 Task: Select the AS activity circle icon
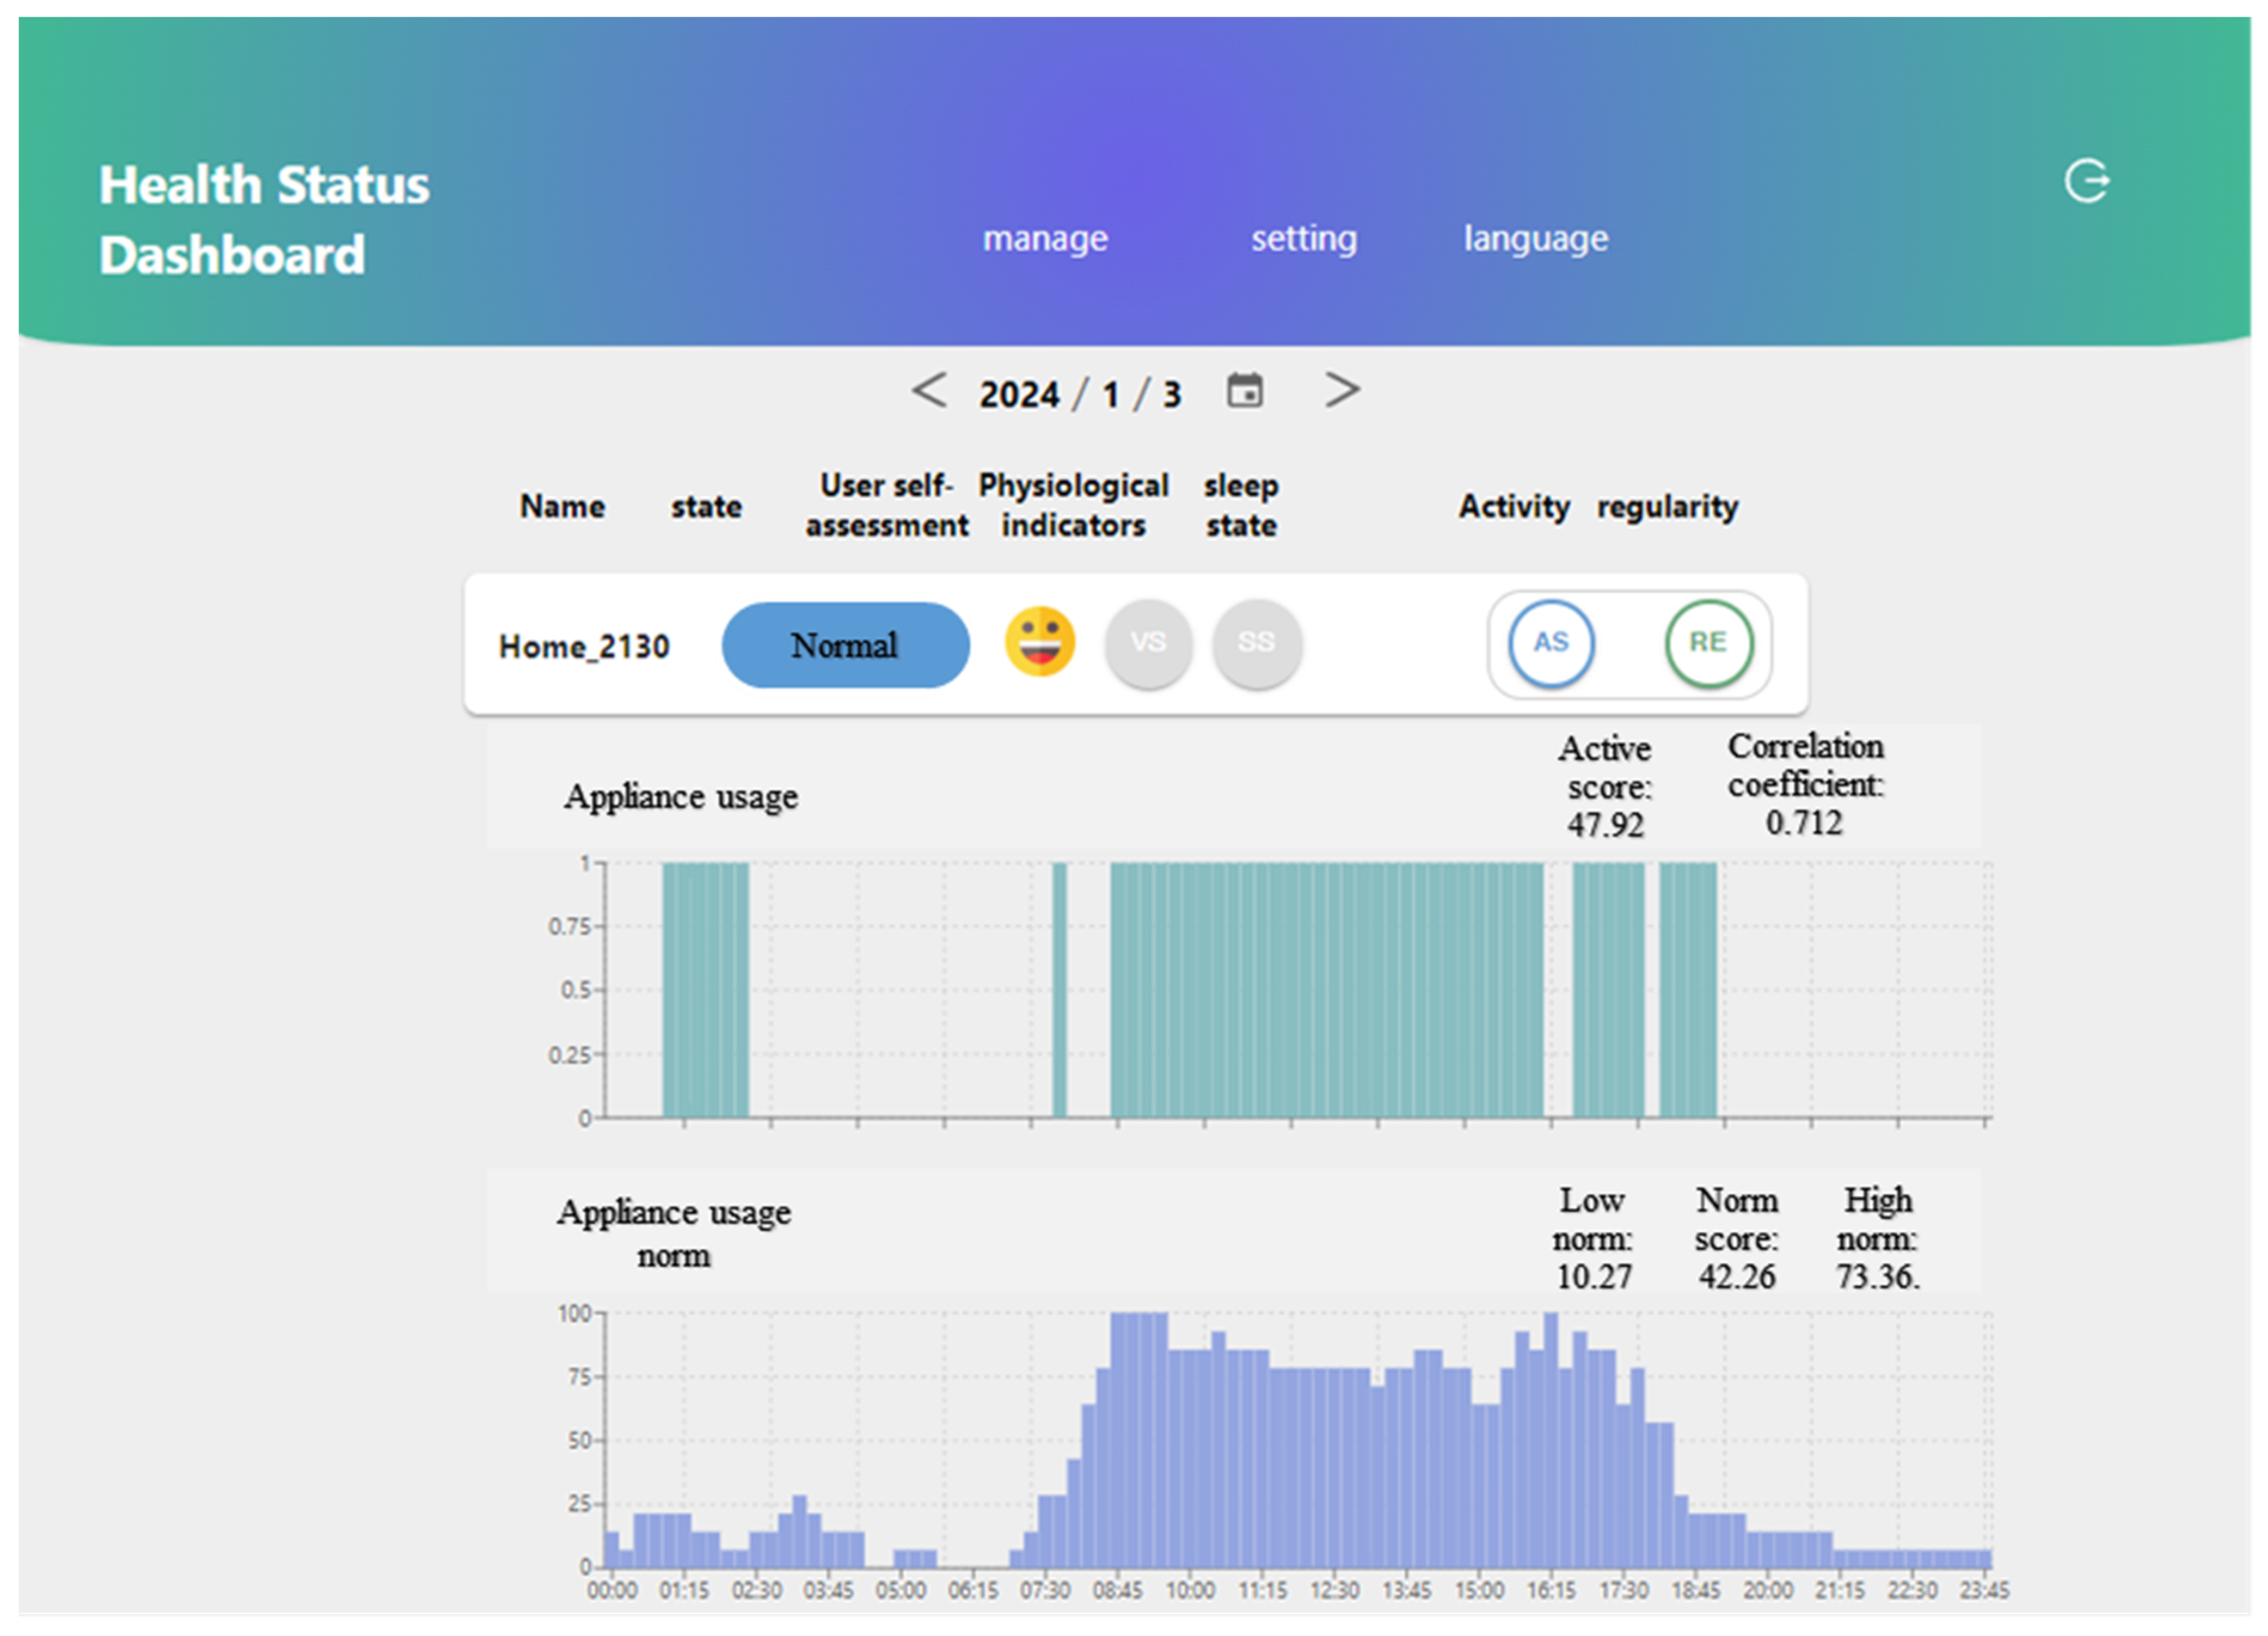pyautogui.click(x=1551, y=642)
